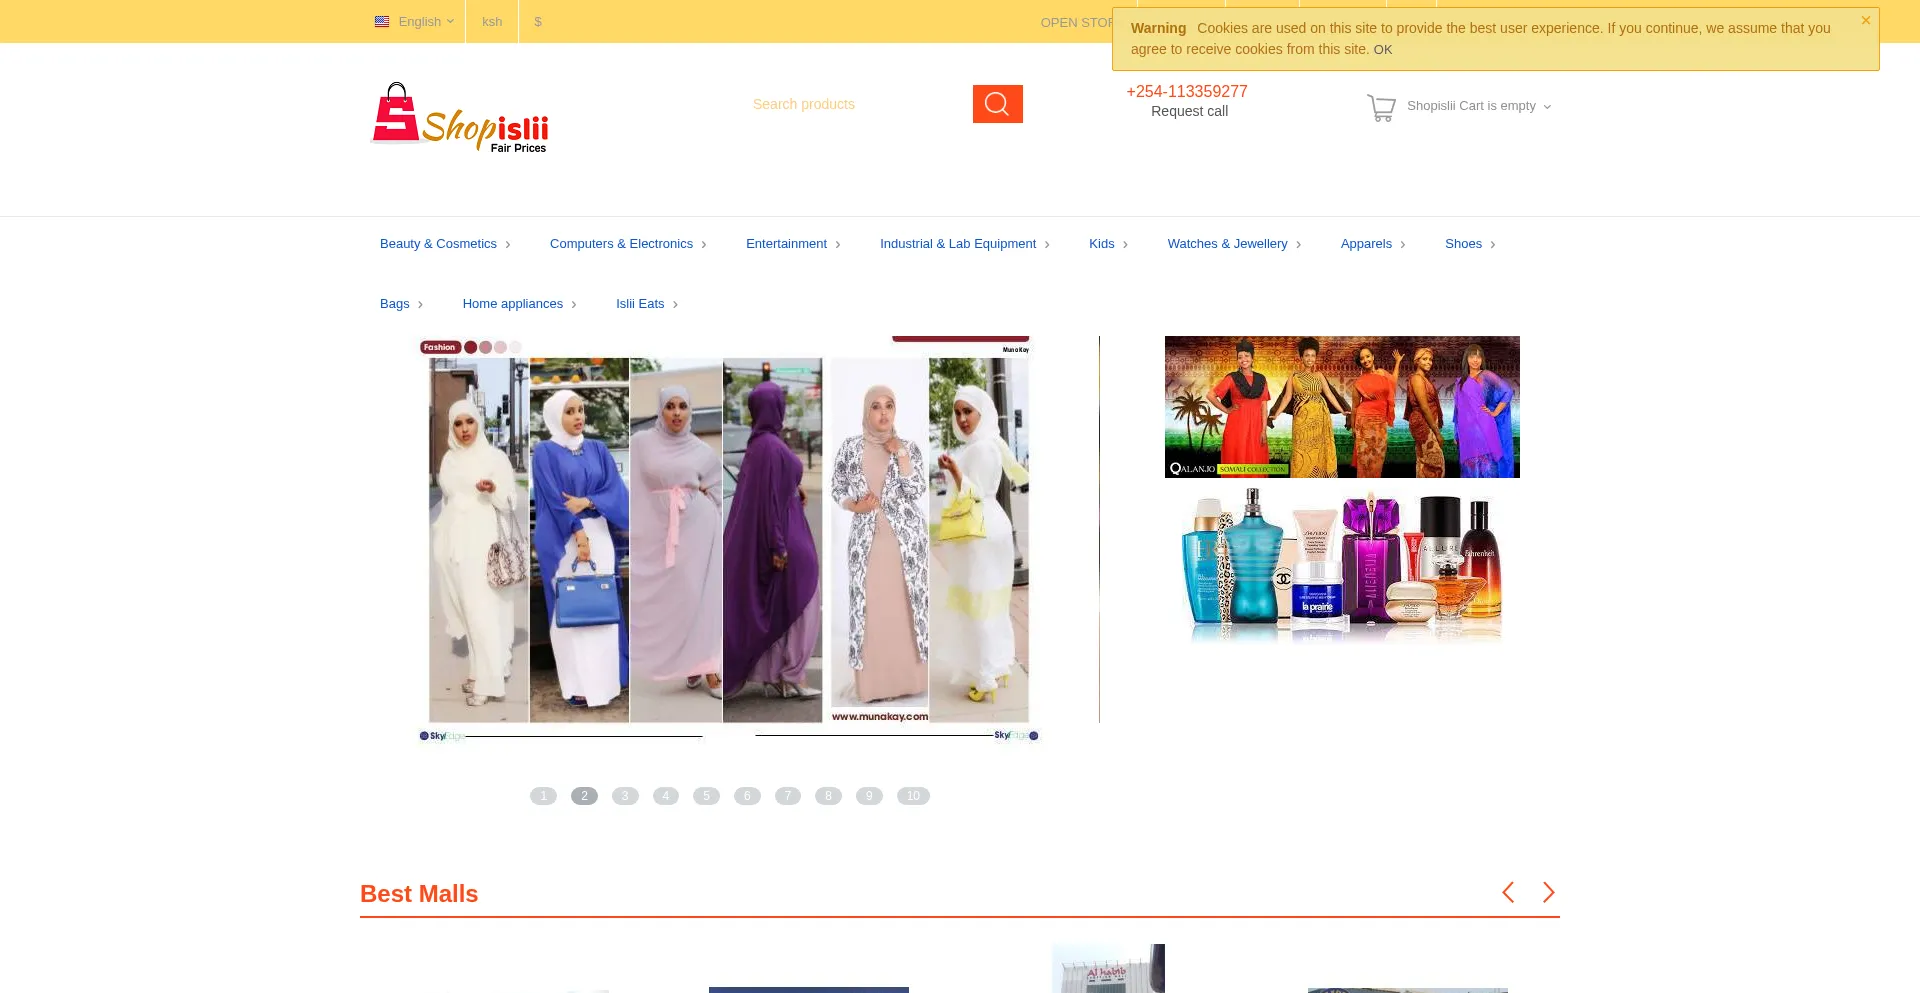The image size is (1920, 993).
Task: Open the English language dropdown
Action: coord(421,21)
